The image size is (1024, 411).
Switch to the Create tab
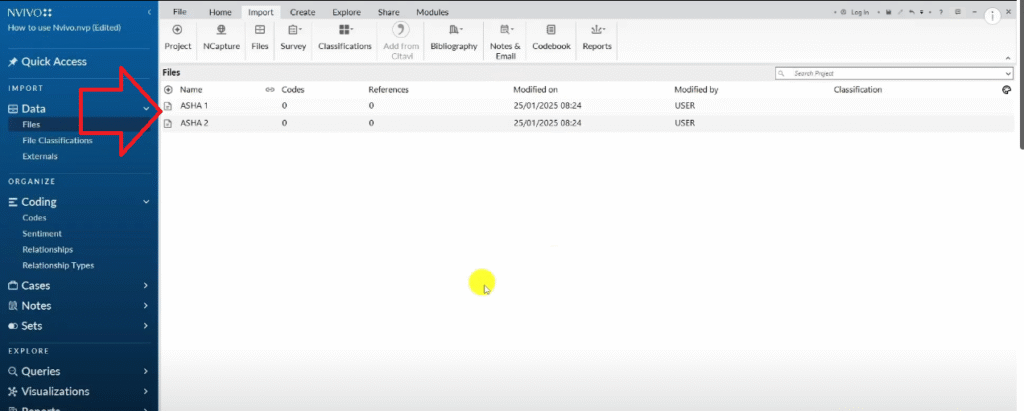[x=302, y=12]
